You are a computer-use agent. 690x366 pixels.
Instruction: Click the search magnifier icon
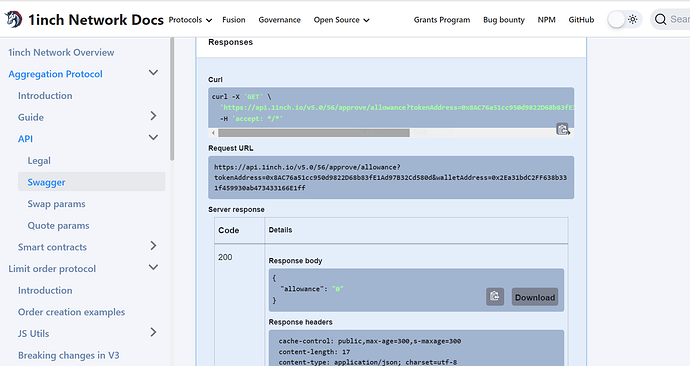pos(660,19)
